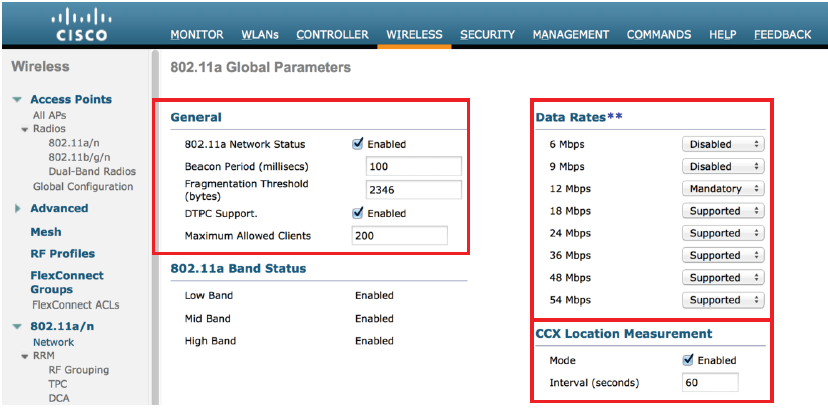Viewport: 828px width, 410px height.
Task: Switch to the SECURITY menu tab
Action: [487, 35]
